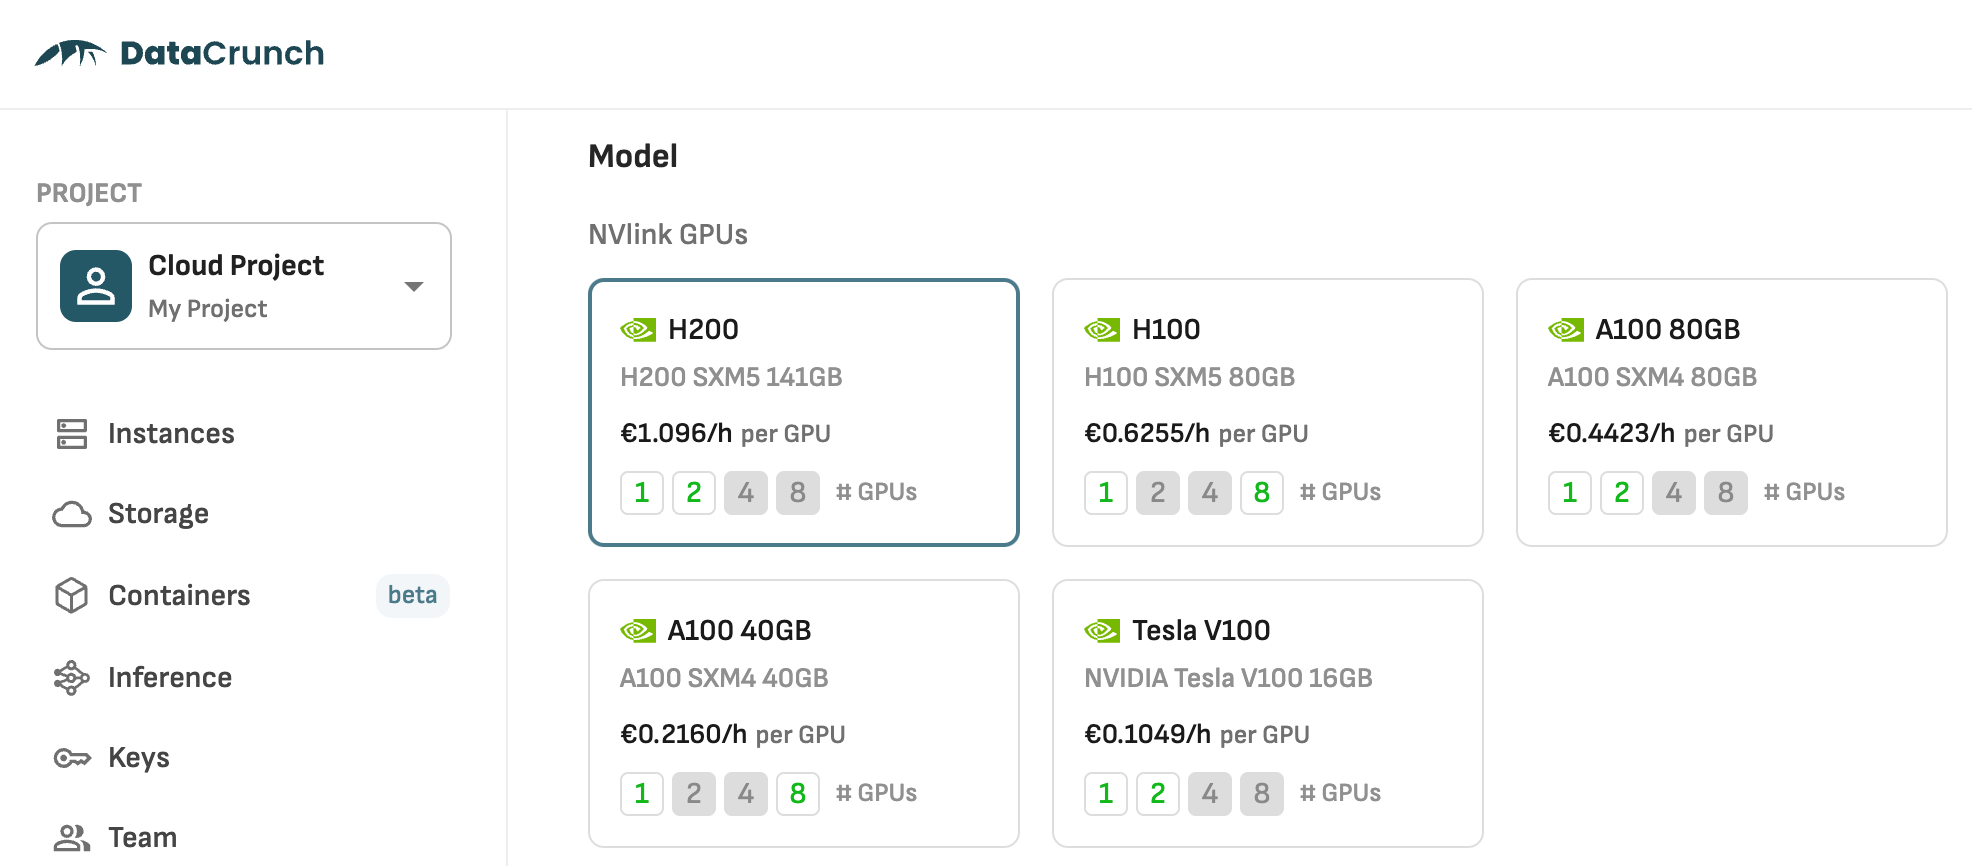
Task: Click the Keys key icon
Action: (x=72, y=758)
